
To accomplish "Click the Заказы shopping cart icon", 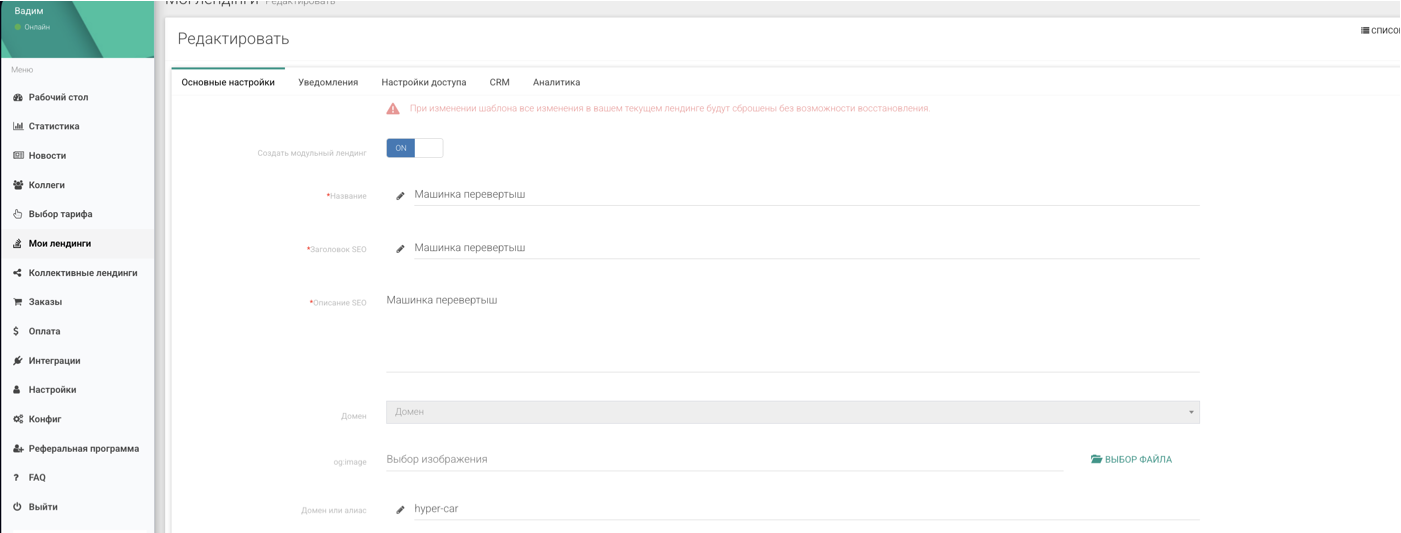I will point(18,302).
